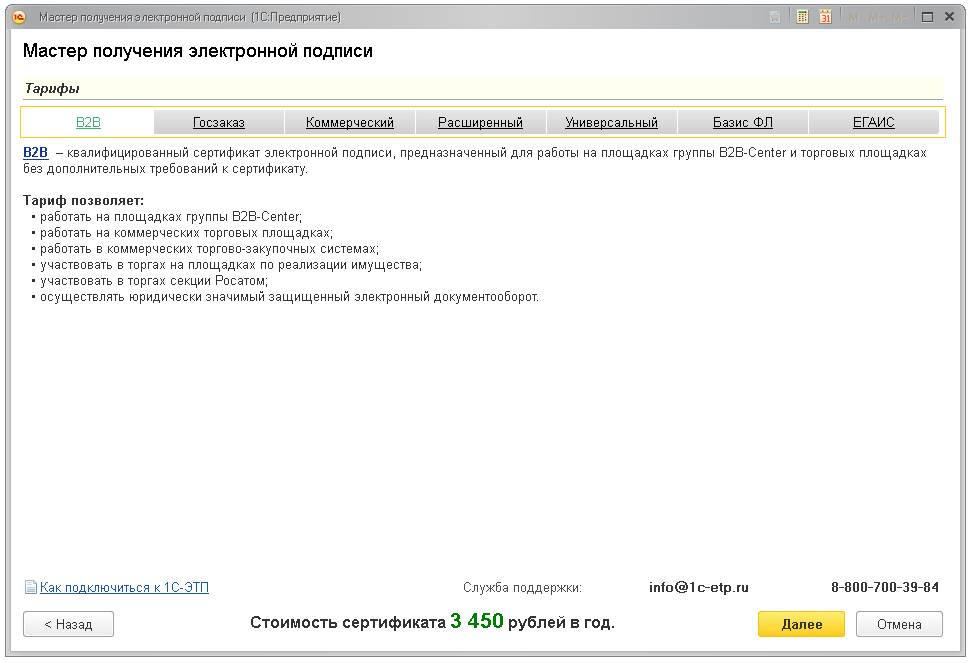This screenshot has width=972, height=663.
Task: Click the document icon beside Как подключиться
Action: coord(30,587)
